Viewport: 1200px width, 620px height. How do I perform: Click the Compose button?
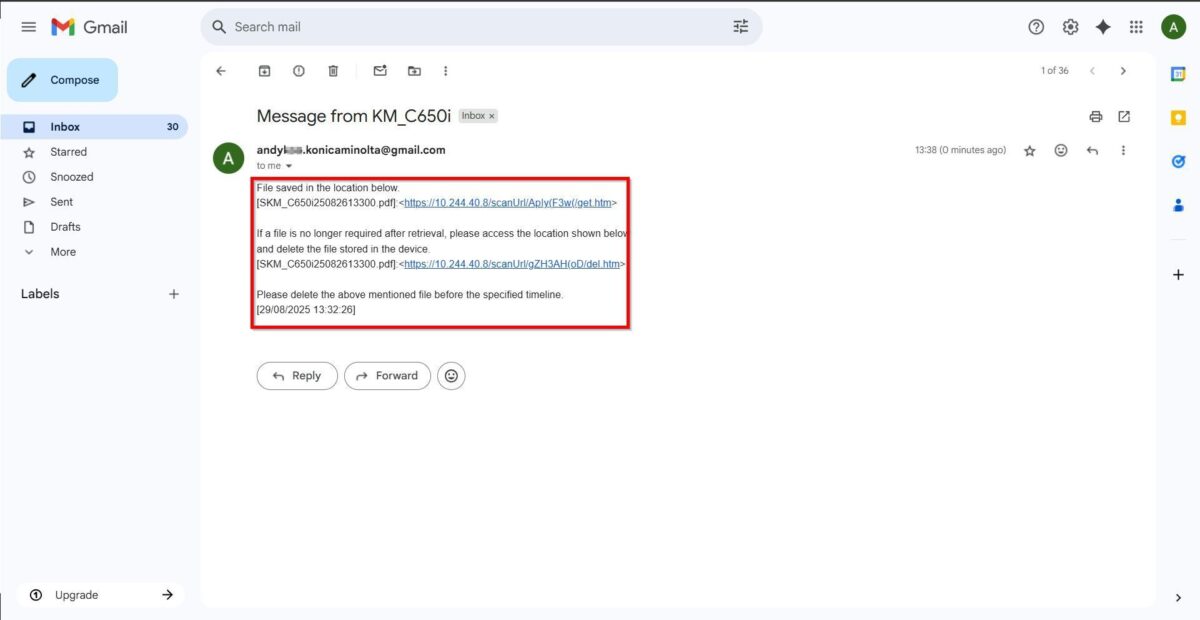(x=62, y=80)
